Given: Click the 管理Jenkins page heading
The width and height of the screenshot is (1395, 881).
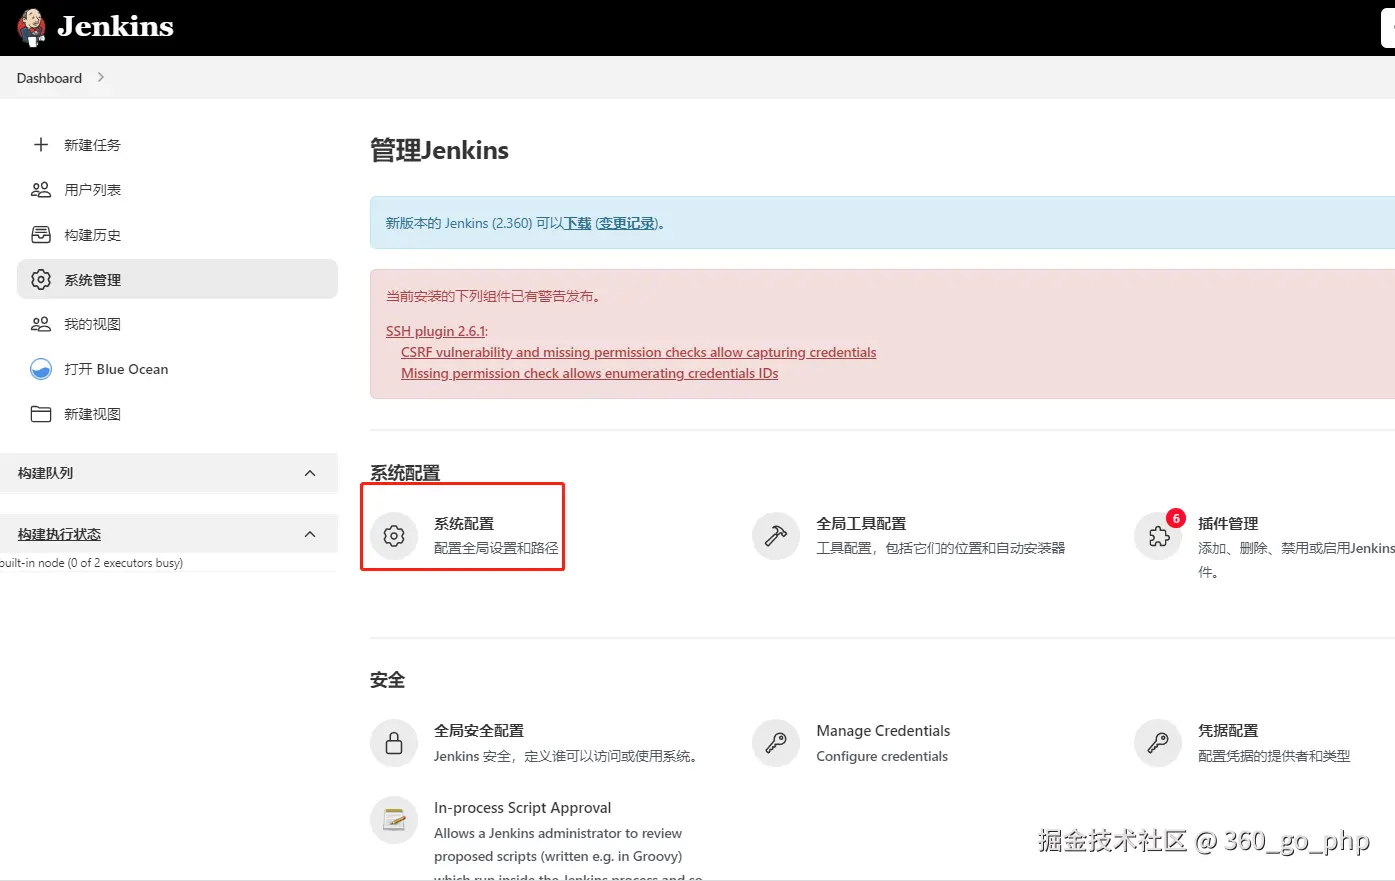Looking at the screenshot, I should tap(439, 150).
